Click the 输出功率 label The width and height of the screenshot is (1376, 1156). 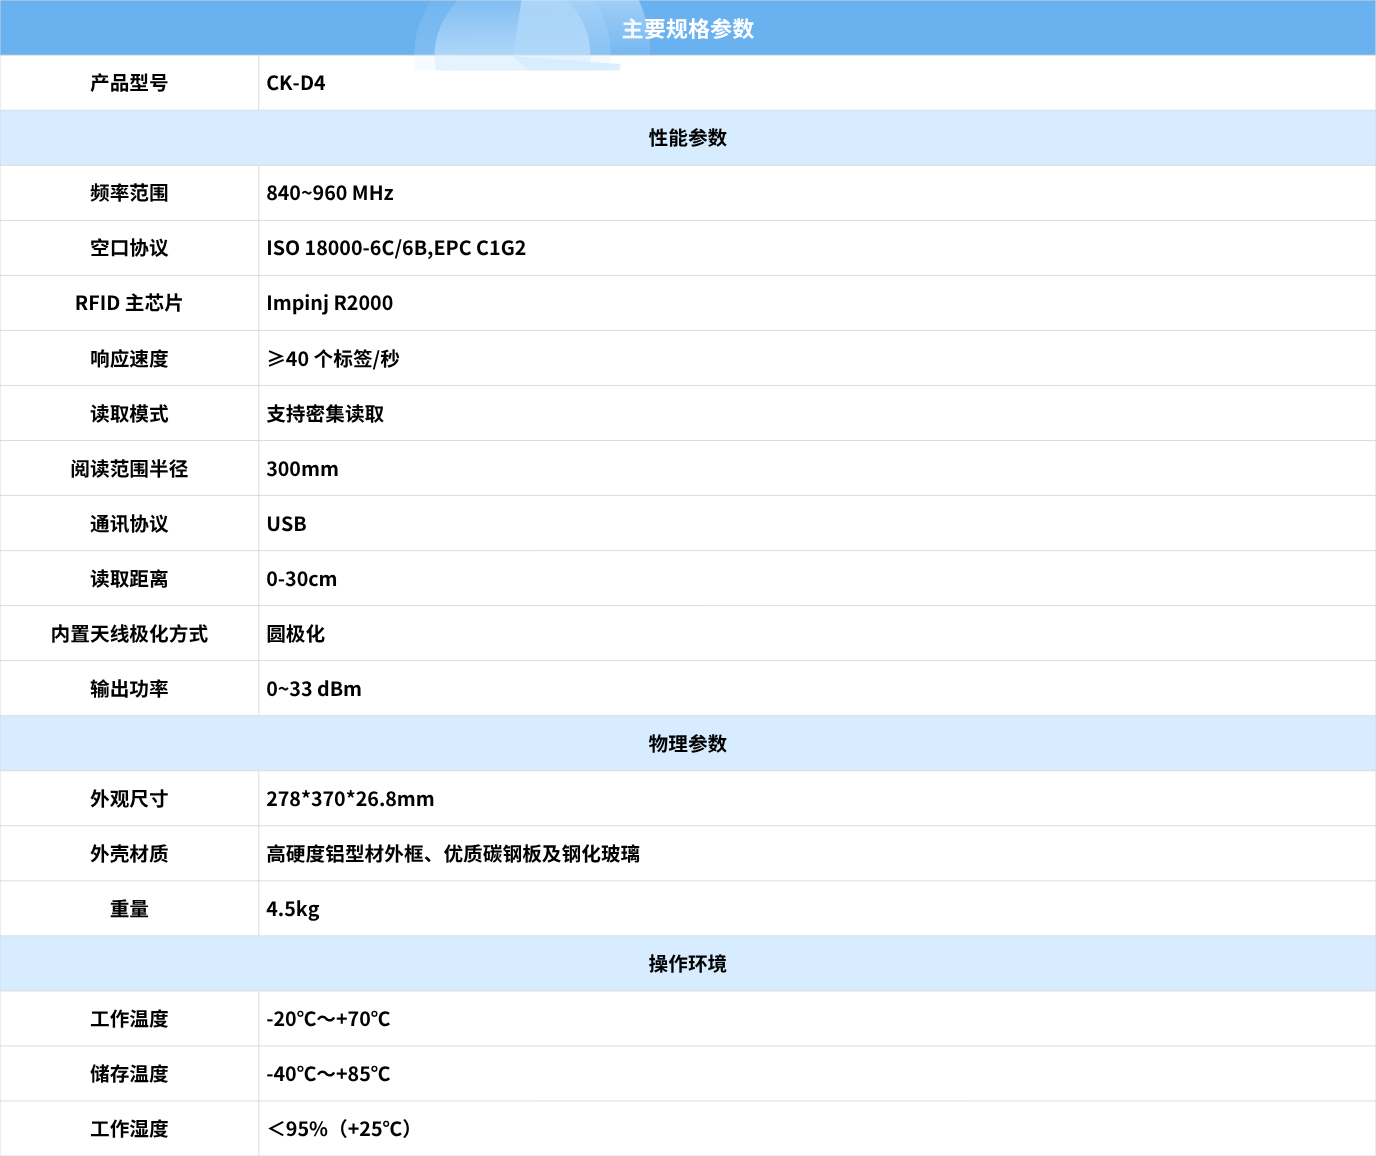tap(129, 688)
